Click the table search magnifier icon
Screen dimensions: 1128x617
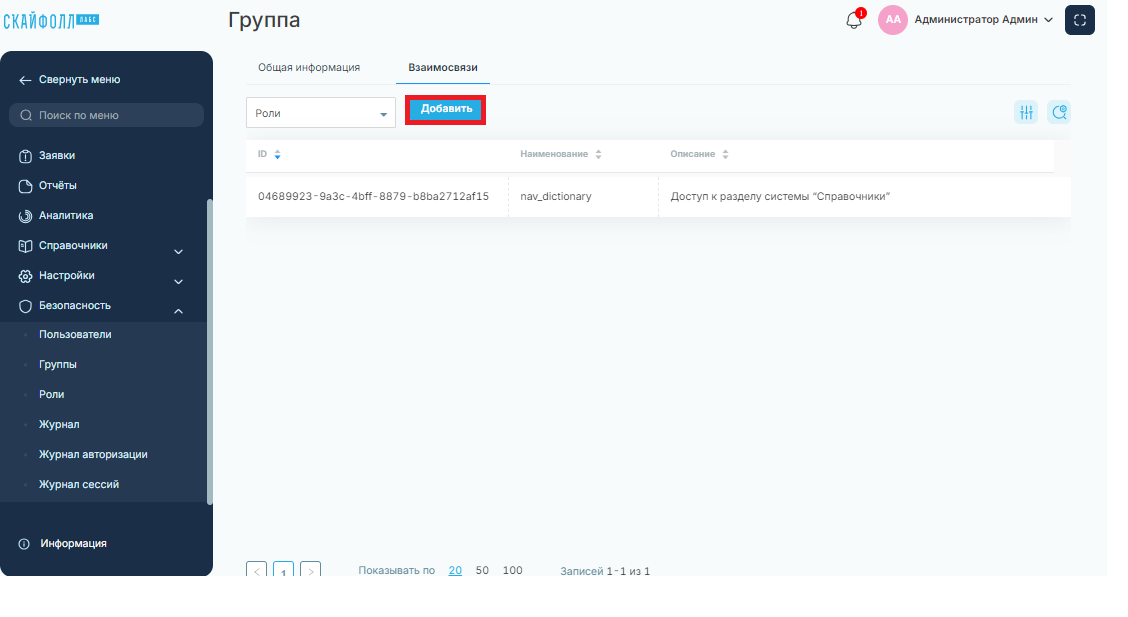pyautogui.click(x=1059, y=112)
